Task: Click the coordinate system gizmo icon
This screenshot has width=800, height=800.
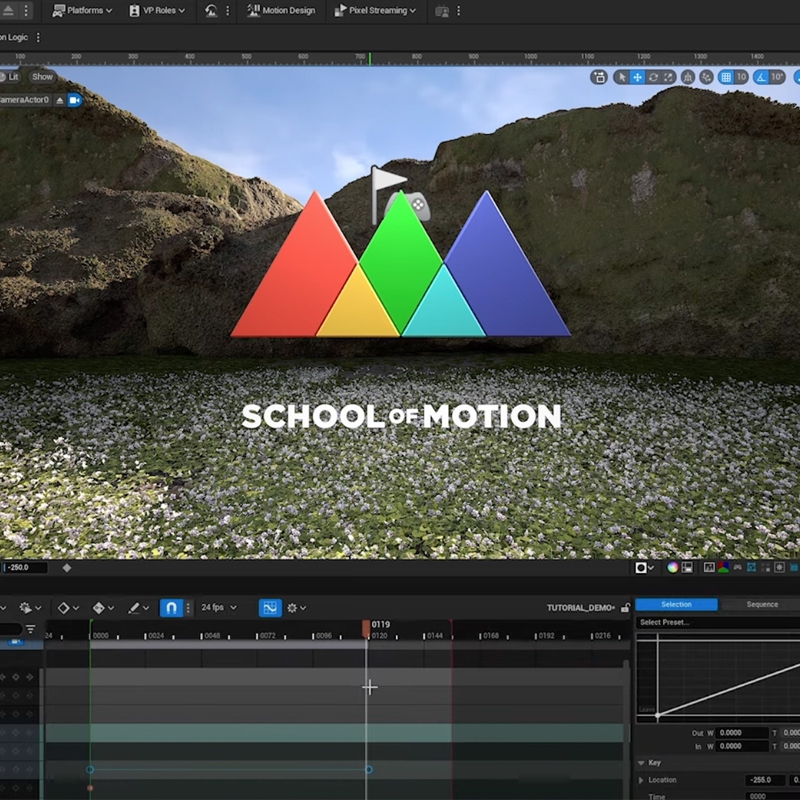Action: coord(688,77)
